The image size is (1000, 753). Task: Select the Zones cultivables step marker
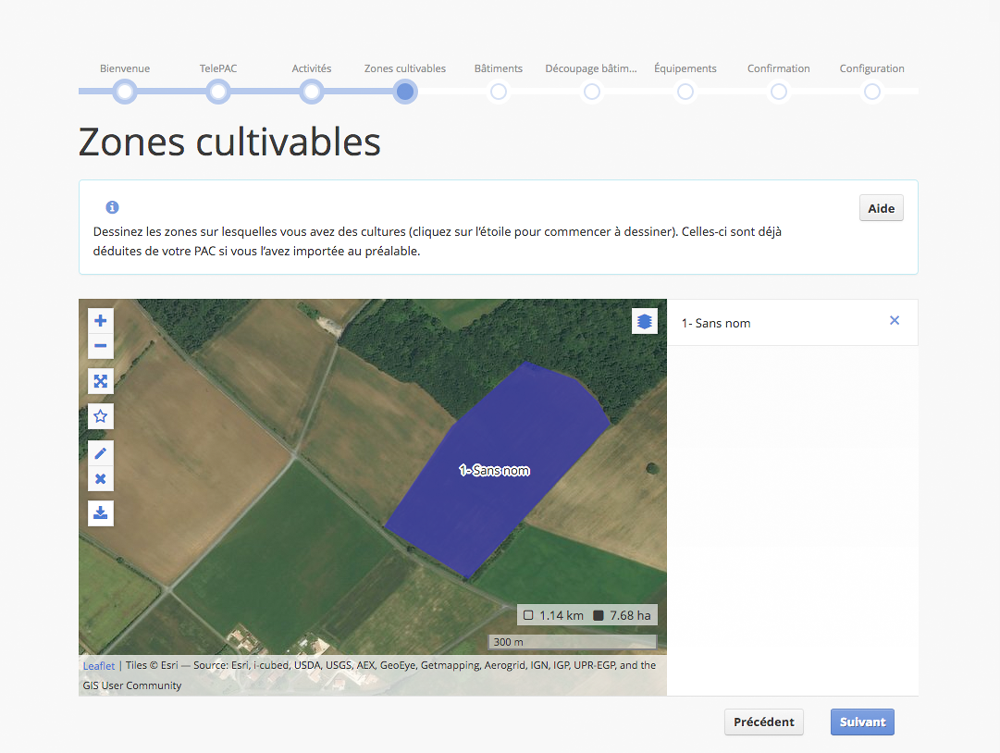[405, 92]
